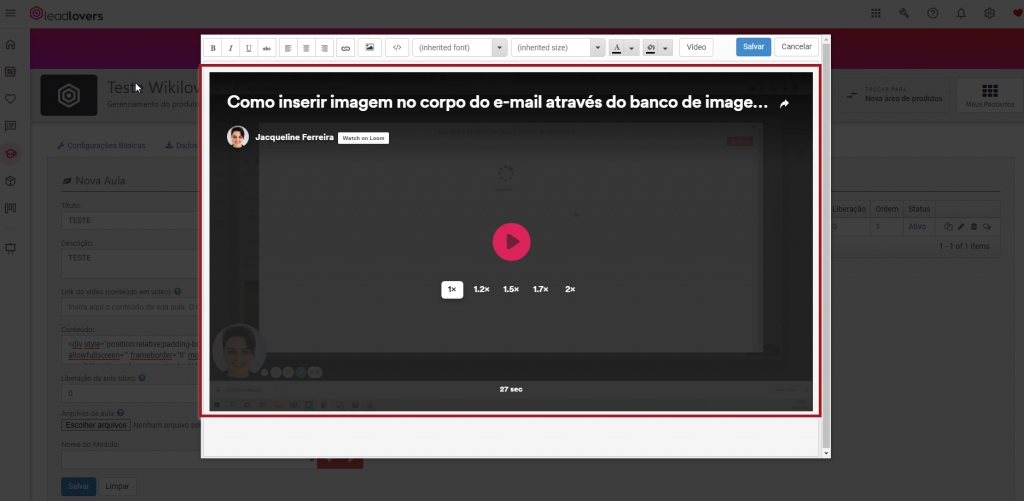Click the share arrow on the video
The width and height of the screenshot is (1024, 501).
point(785,103)
